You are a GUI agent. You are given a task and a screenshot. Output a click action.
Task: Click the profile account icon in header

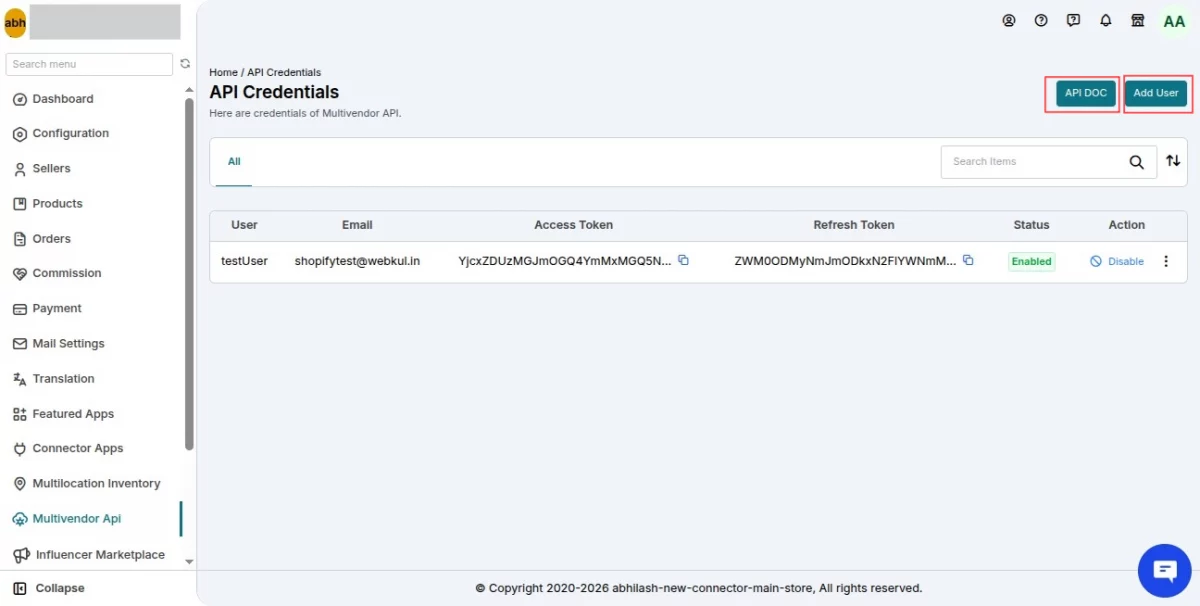point(1009,20)
